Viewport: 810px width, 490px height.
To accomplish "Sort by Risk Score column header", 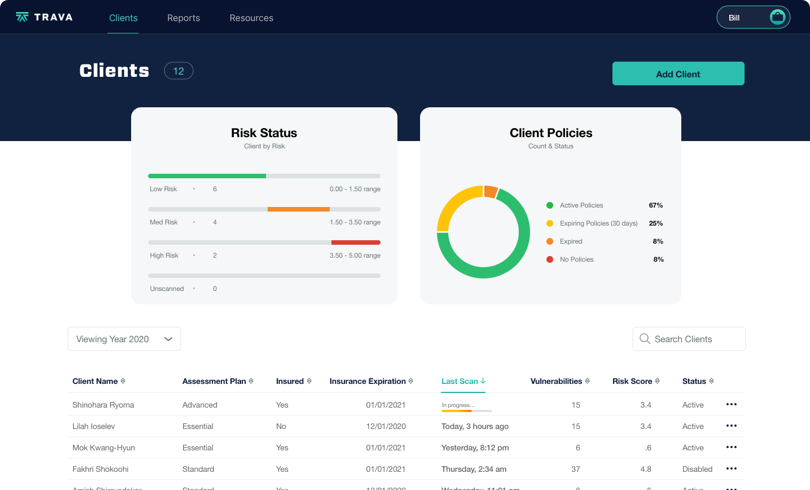I will pyautogui.click(x=632, y=381).
